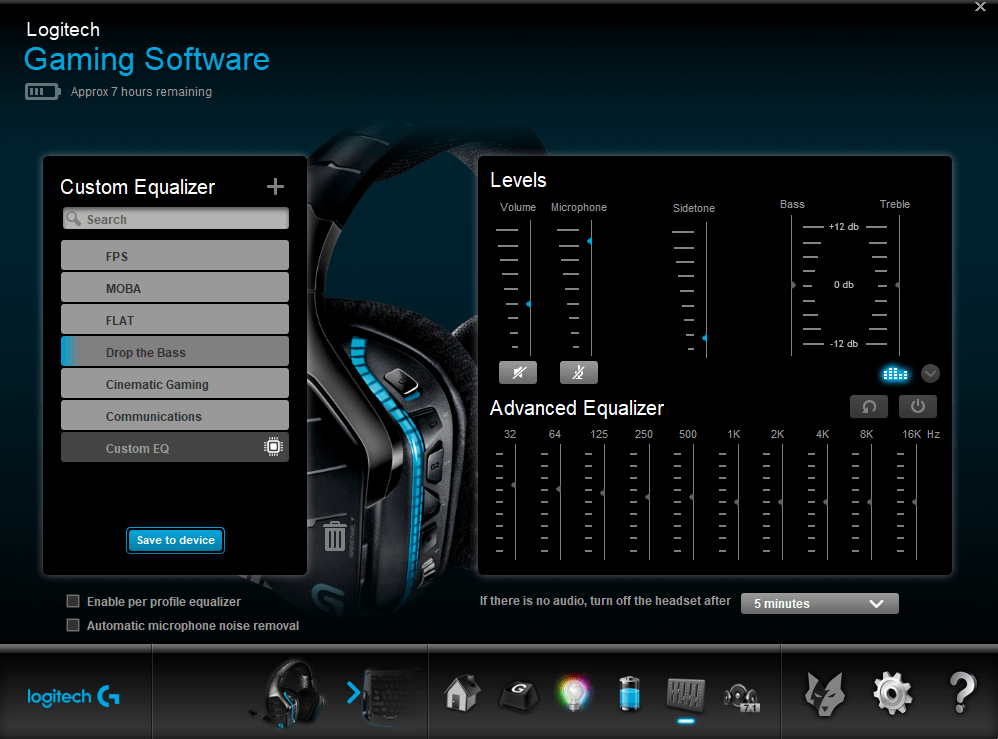
Task: Click the battery status icon
Action: [x=43, y=92]
